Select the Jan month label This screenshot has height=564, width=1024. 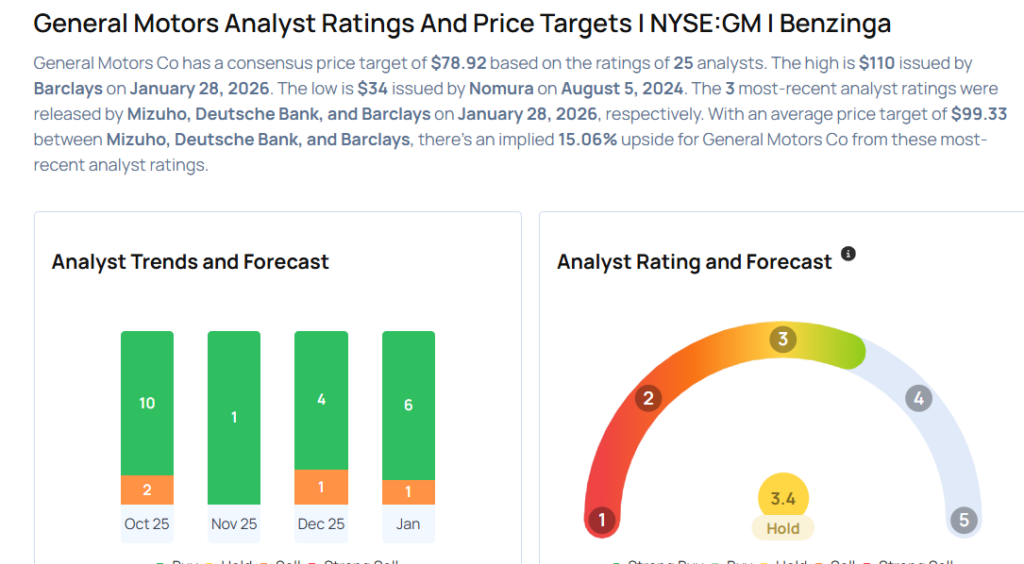[408, 524]
